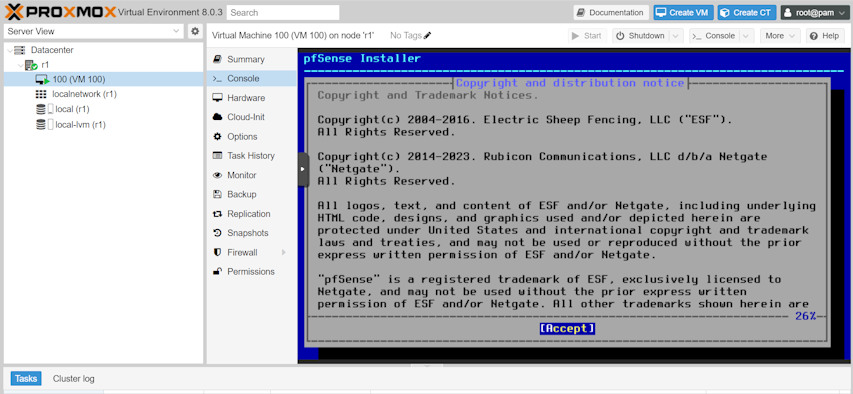Click the Replication arrows icon

pyautogui.click(x=217, y=214)
